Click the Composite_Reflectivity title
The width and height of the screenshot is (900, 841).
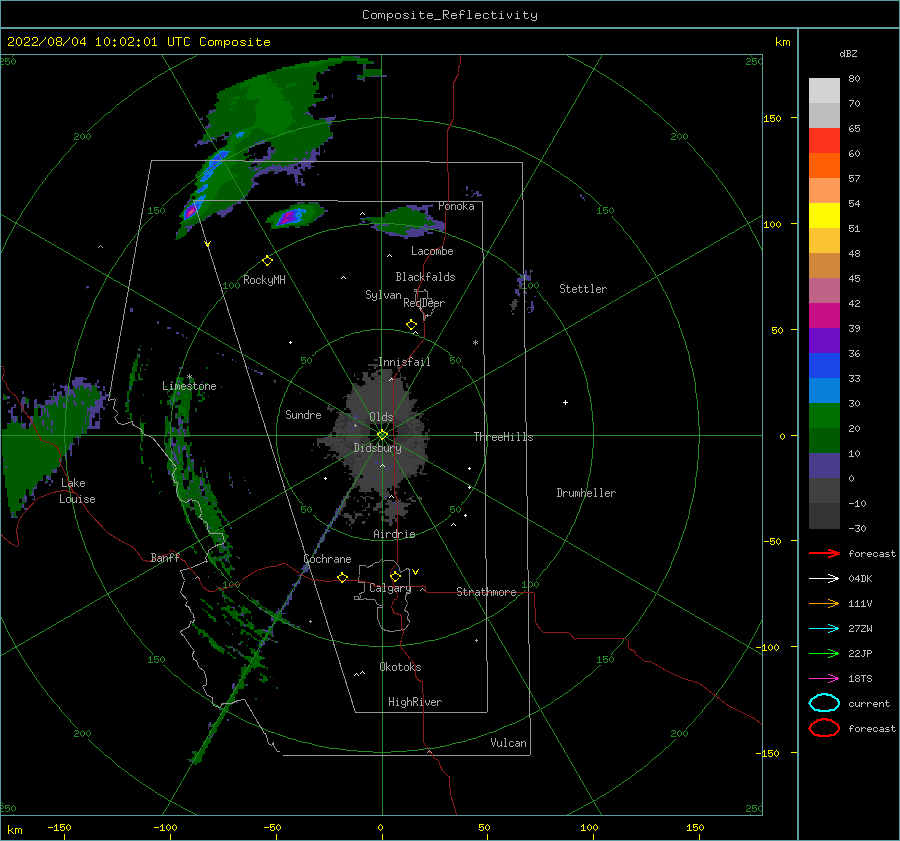(450, 15)
